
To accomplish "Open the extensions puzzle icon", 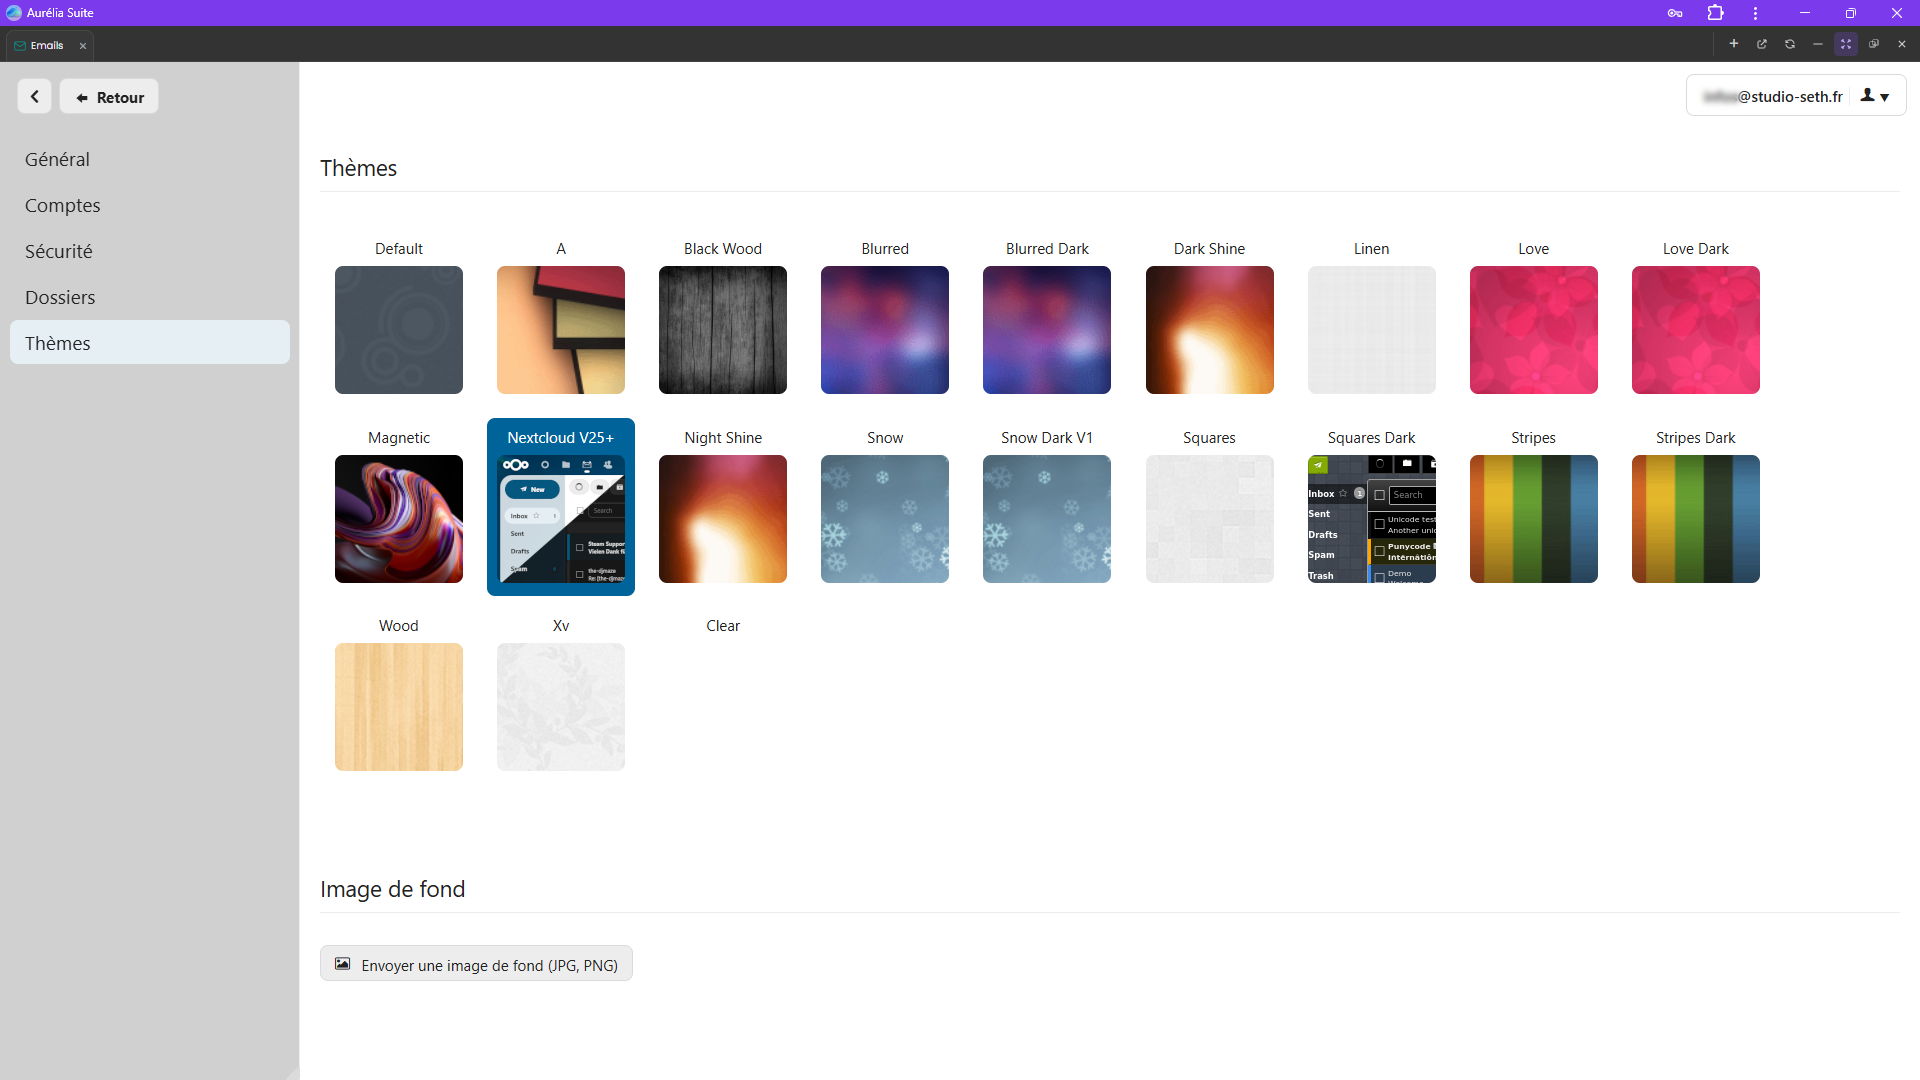I will (x=1715, y=13).
